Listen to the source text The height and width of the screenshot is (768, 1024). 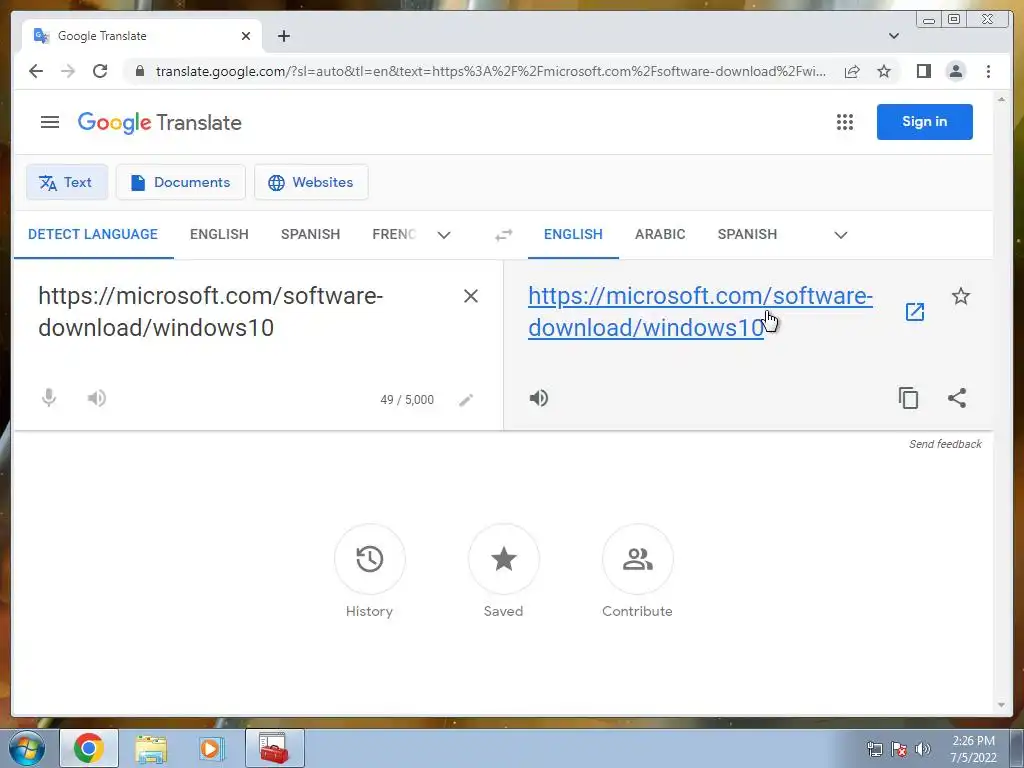click(97, 398)
